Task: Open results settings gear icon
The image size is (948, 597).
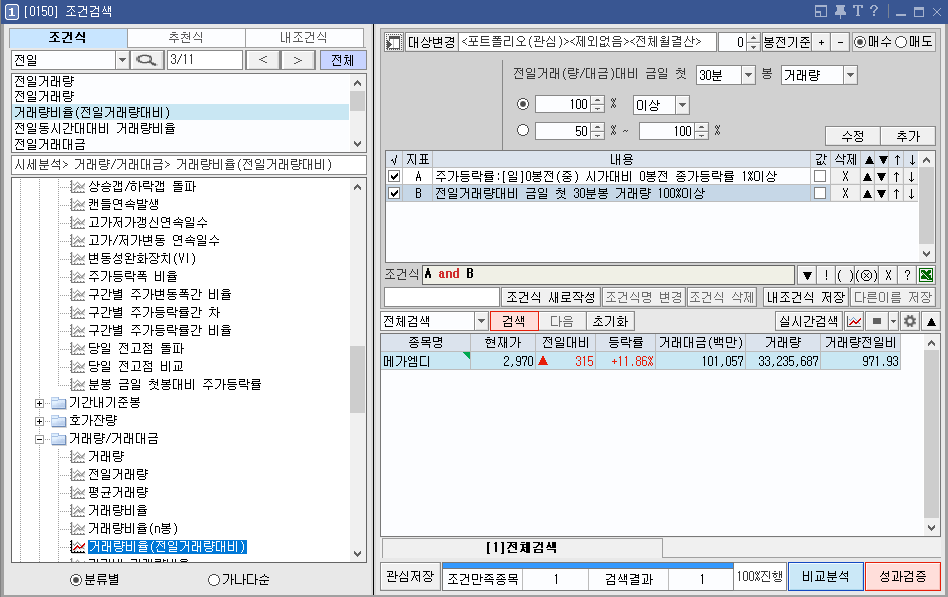Action: coord(909,321)
